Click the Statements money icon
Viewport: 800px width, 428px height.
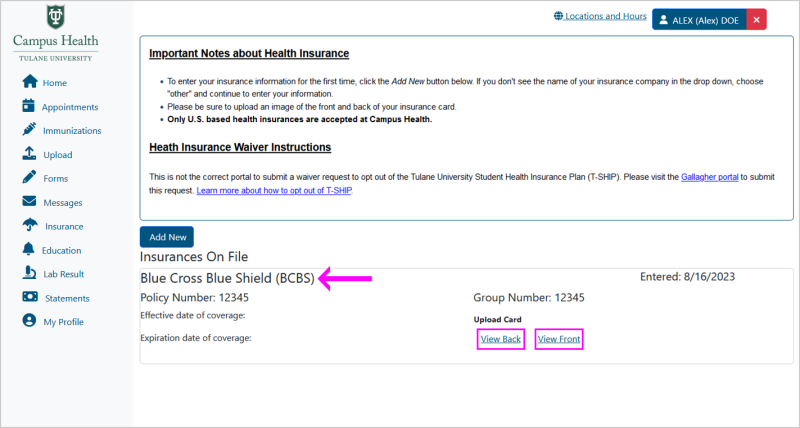click(x=30, y=296)
